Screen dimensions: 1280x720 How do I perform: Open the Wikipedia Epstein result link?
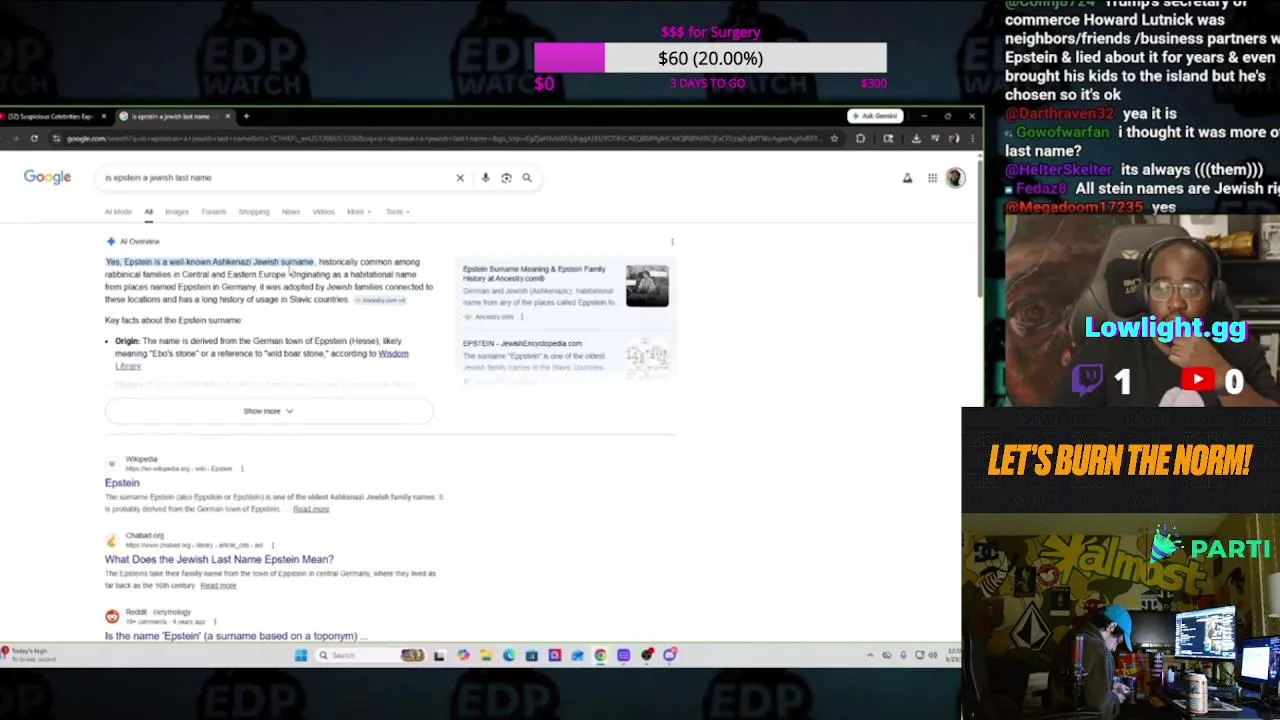(x=122, y=483)
